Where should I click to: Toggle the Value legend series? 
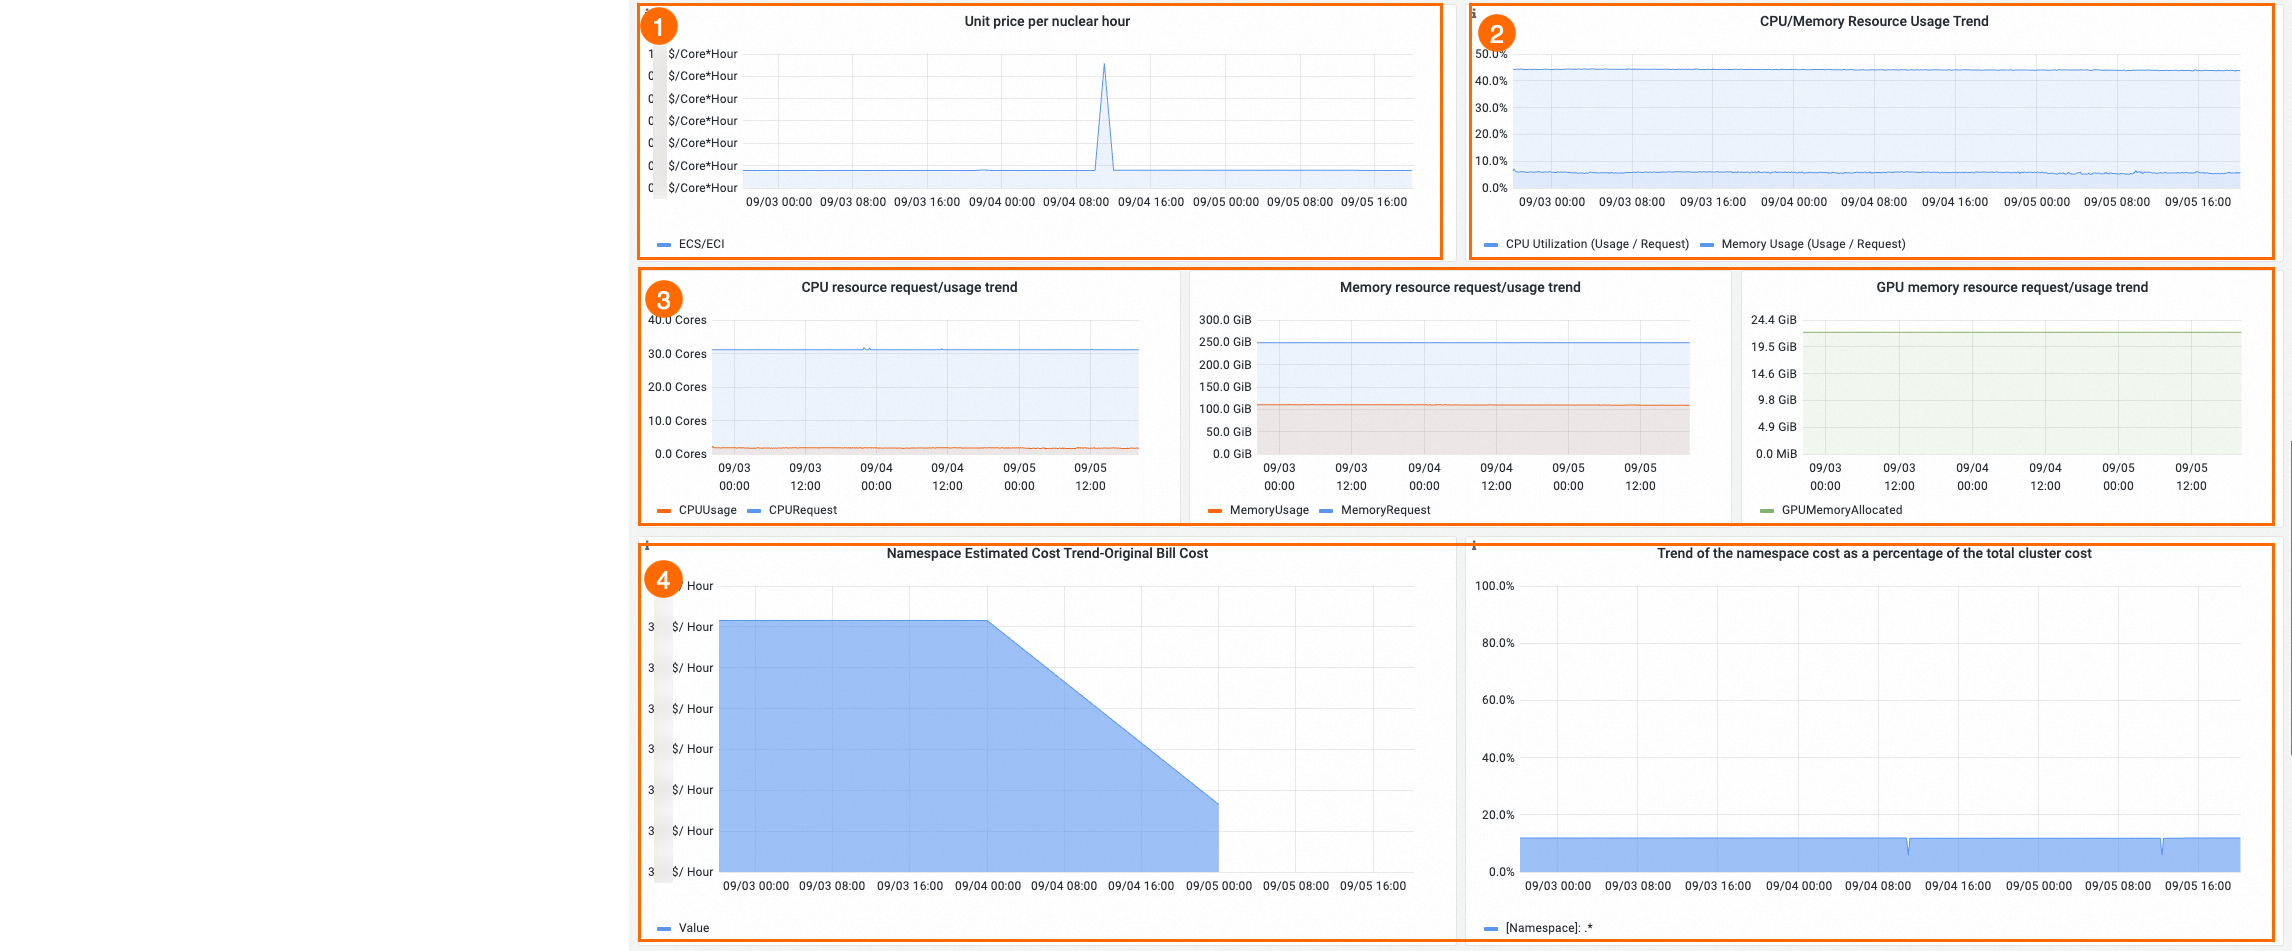pos(694,928)
